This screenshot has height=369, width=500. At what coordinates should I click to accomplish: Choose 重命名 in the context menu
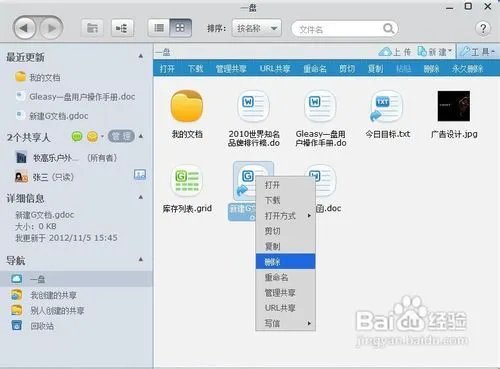285,277
